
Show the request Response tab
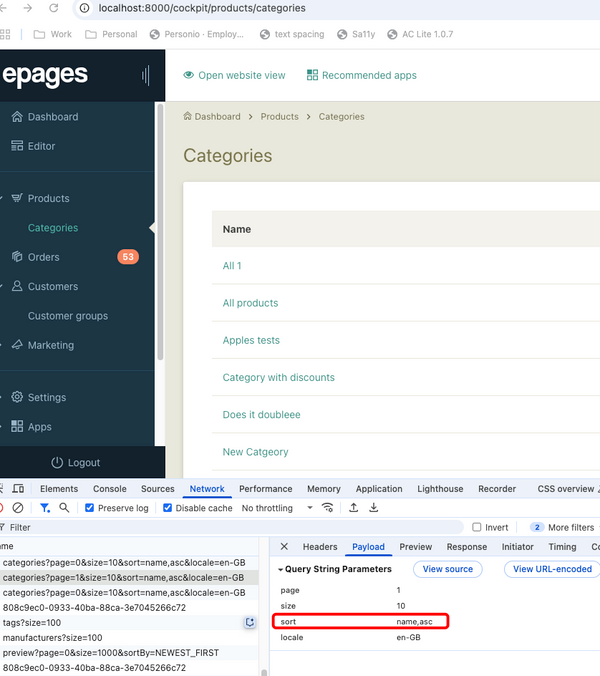click(x=467, y=547)
